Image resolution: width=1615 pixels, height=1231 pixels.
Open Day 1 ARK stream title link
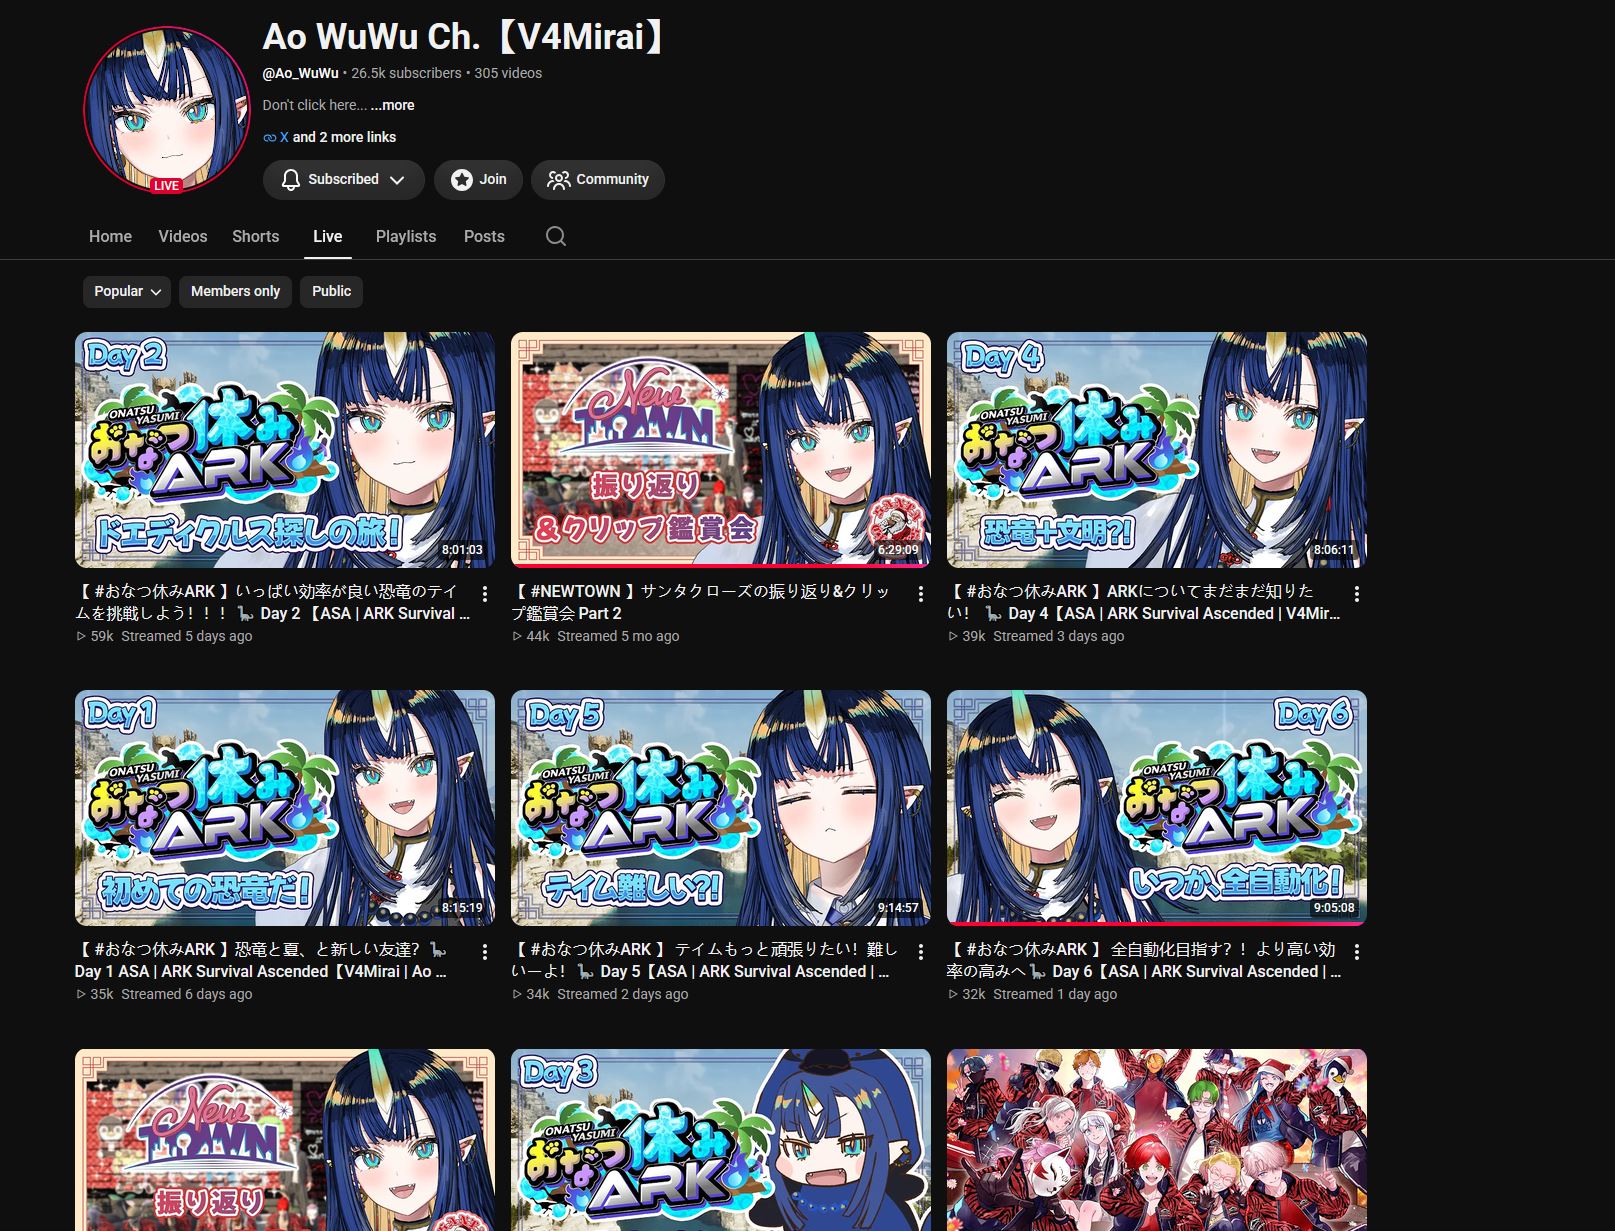point(261,960)
